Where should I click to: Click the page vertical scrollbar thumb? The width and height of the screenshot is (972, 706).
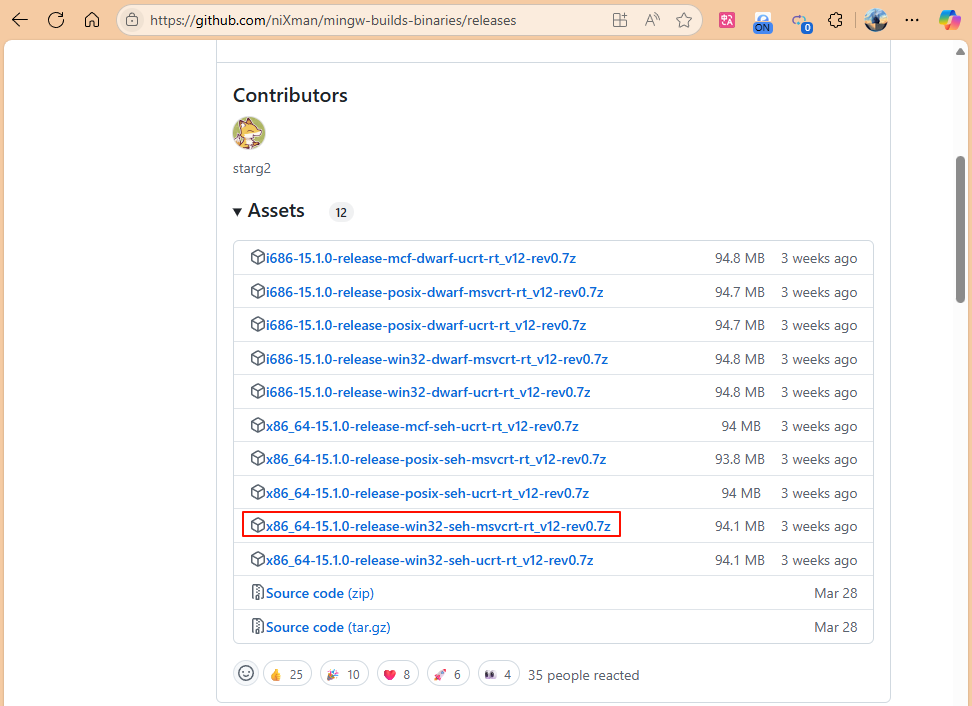(x=960, y=229)
